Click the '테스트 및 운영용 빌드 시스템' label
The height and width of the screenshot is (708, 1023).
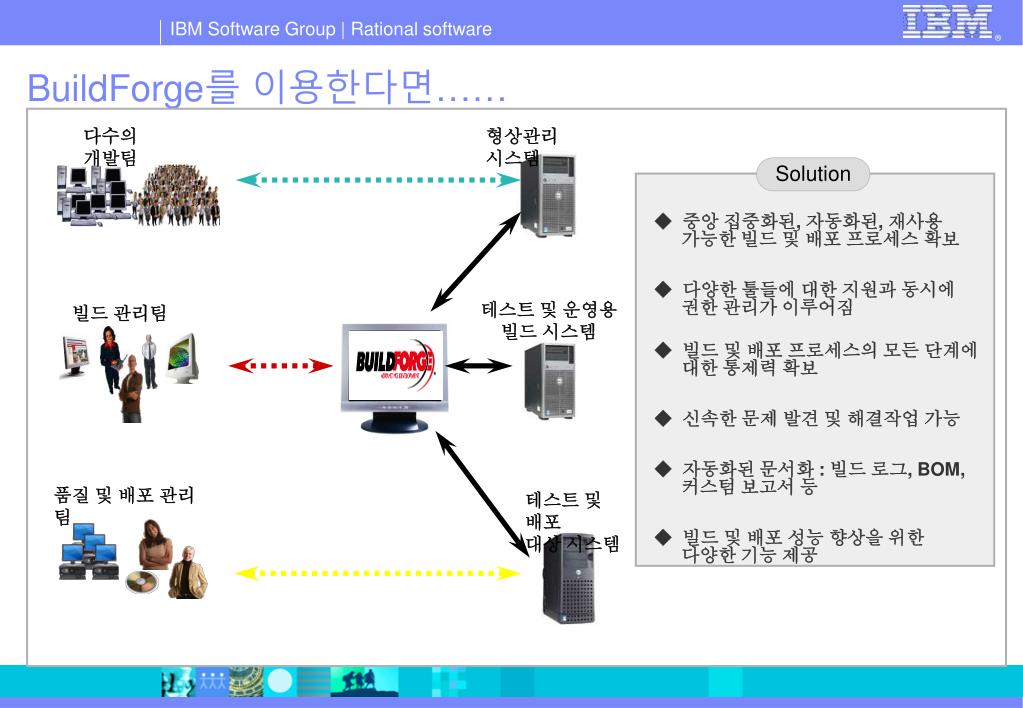[549, 320]
